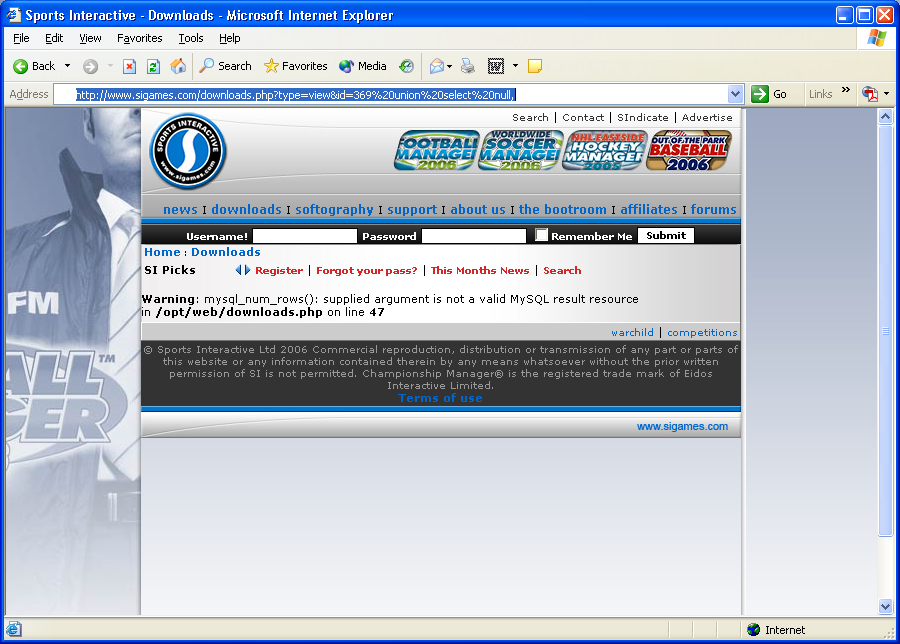Click the Sports Interactive round logo
900x644 pixels.
pyautogui.click(x=188, y=152)
